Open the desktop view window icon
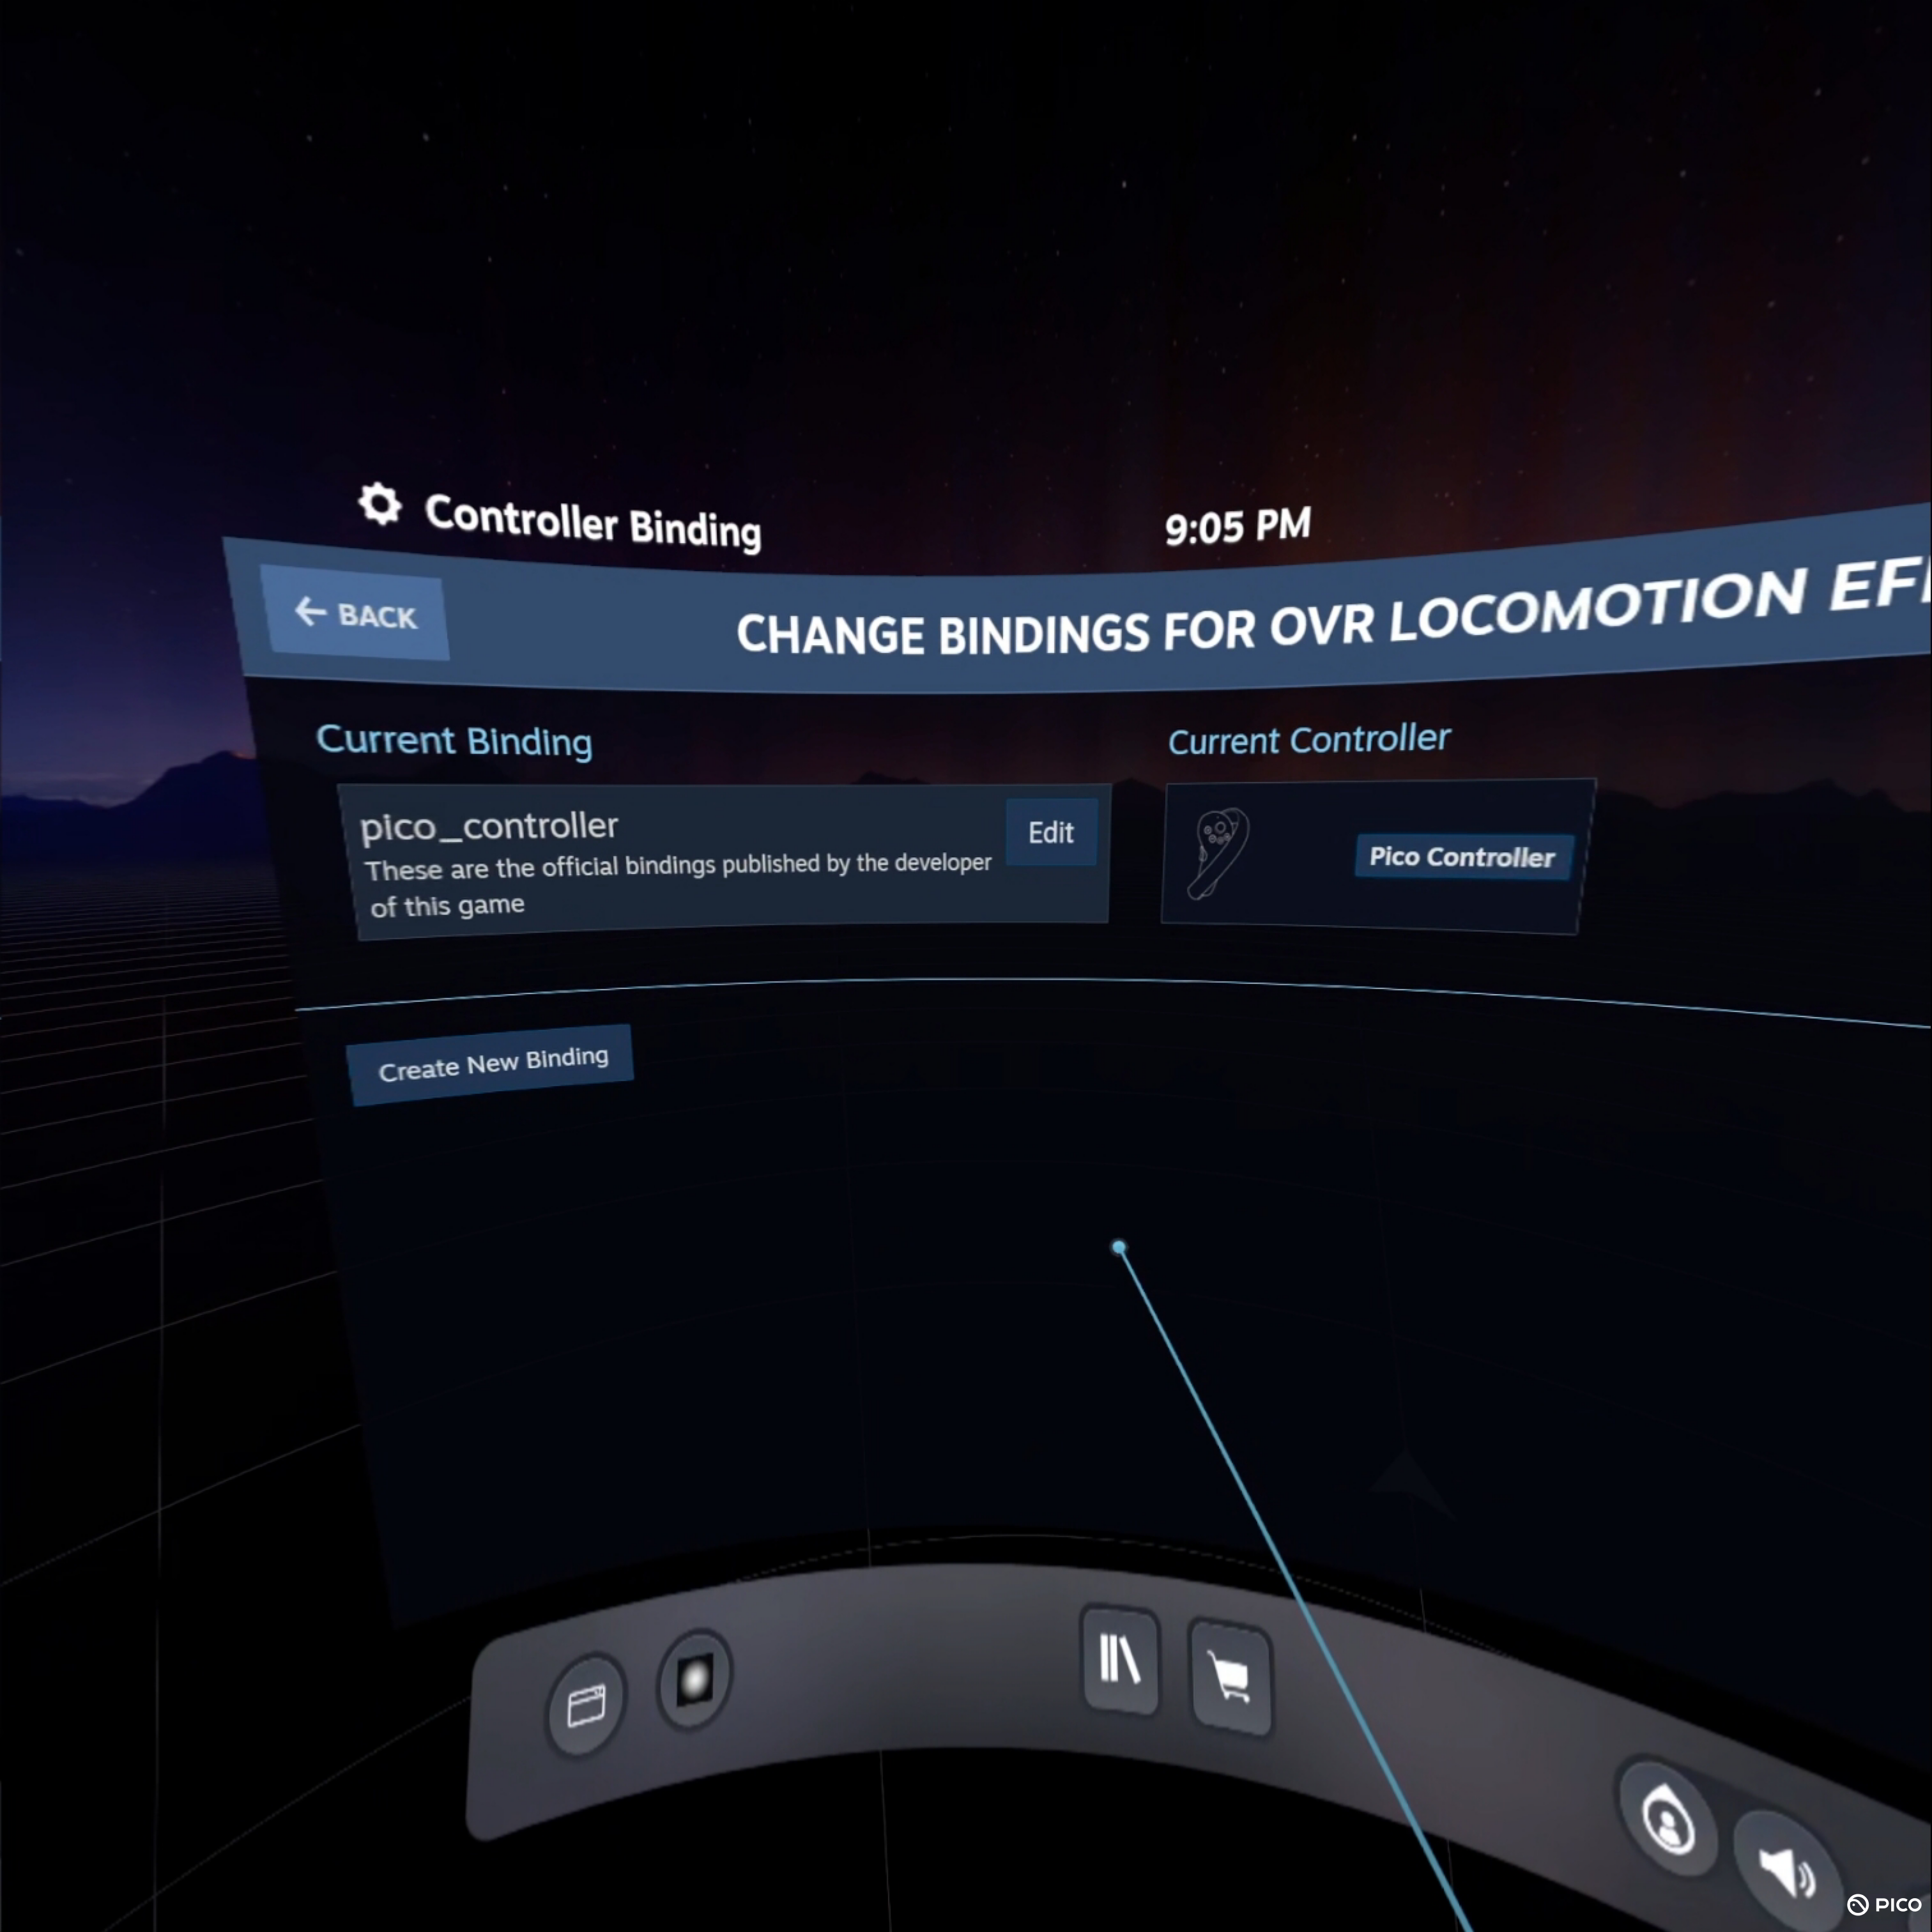1932x1932 pixels. tap(586, 1705)
